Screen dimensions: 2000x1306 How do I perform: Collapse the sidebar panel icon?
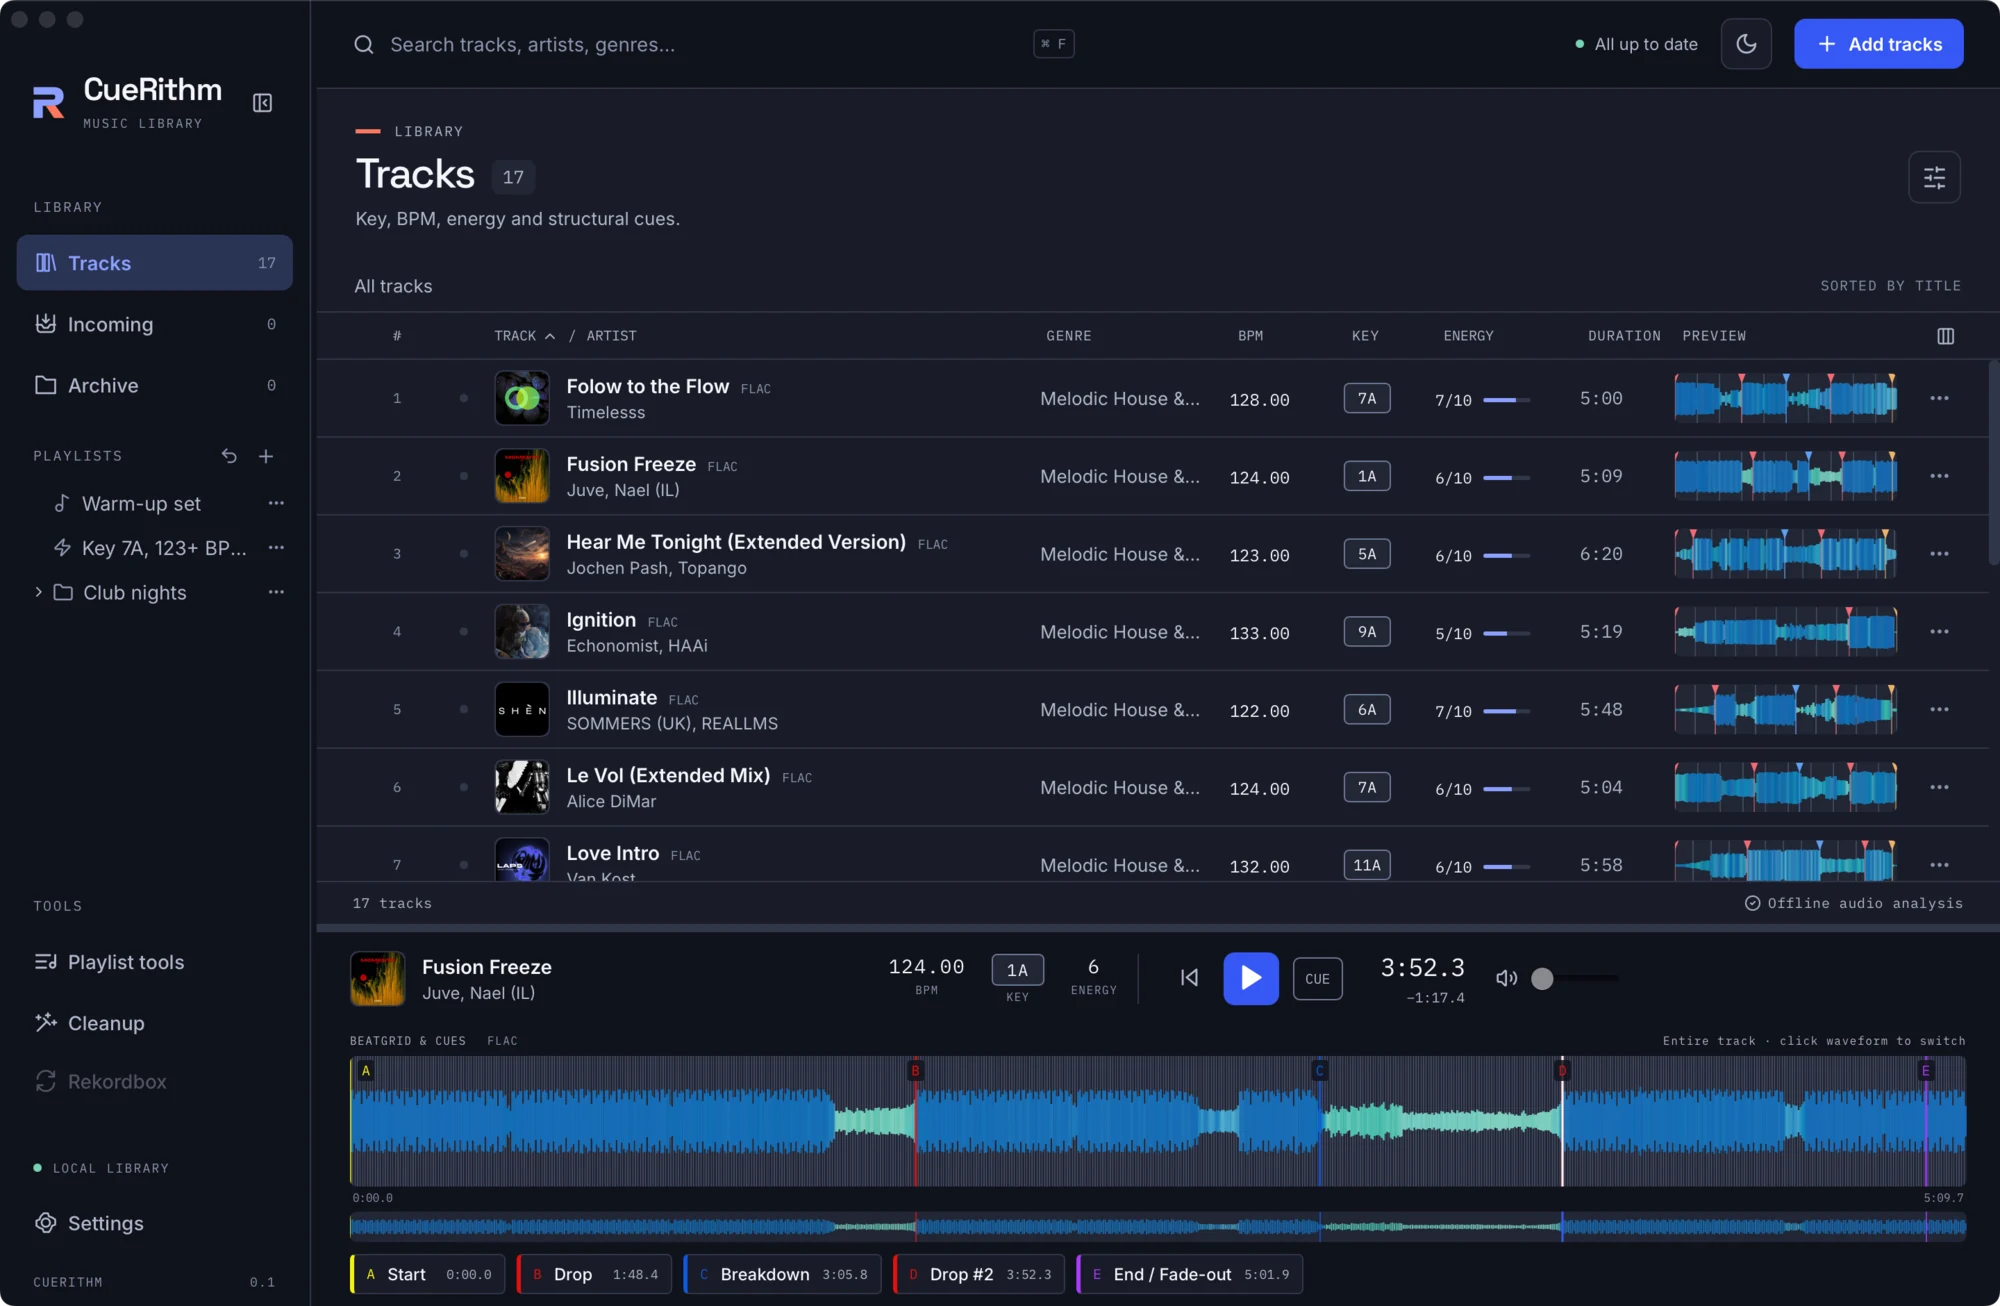pyautogui.click(x=262, y=103)
